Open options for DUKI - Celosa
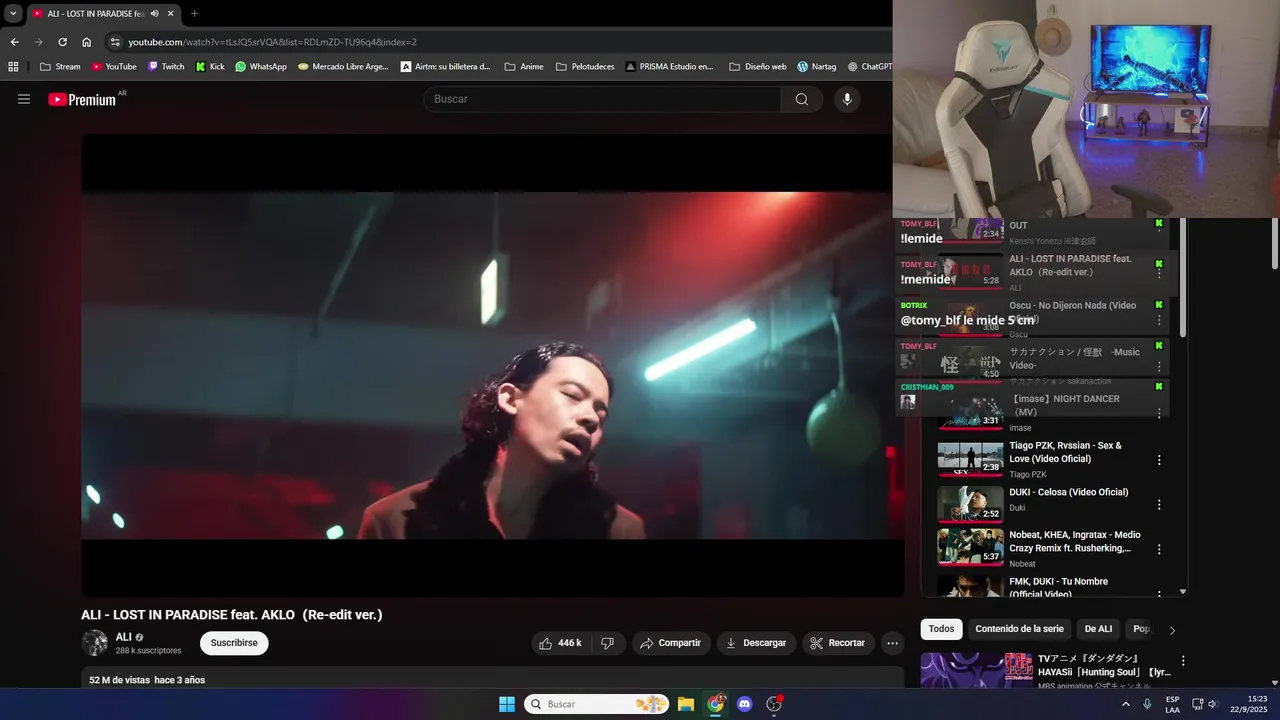 1159,505
